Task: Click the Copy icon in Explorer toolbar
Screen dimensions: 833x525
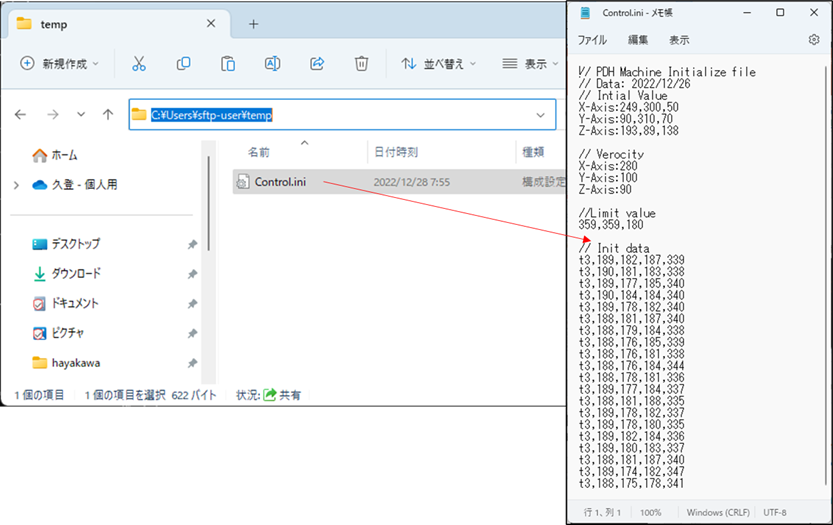Action: [183, 63]
